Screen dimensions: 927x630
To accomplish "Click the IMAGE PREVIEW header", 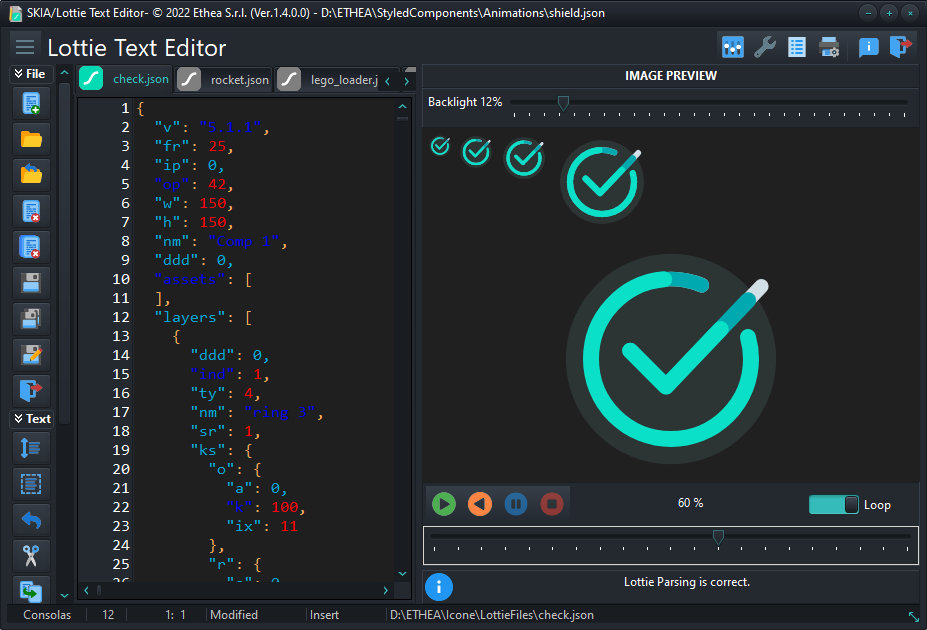I will tap(671, 76).
